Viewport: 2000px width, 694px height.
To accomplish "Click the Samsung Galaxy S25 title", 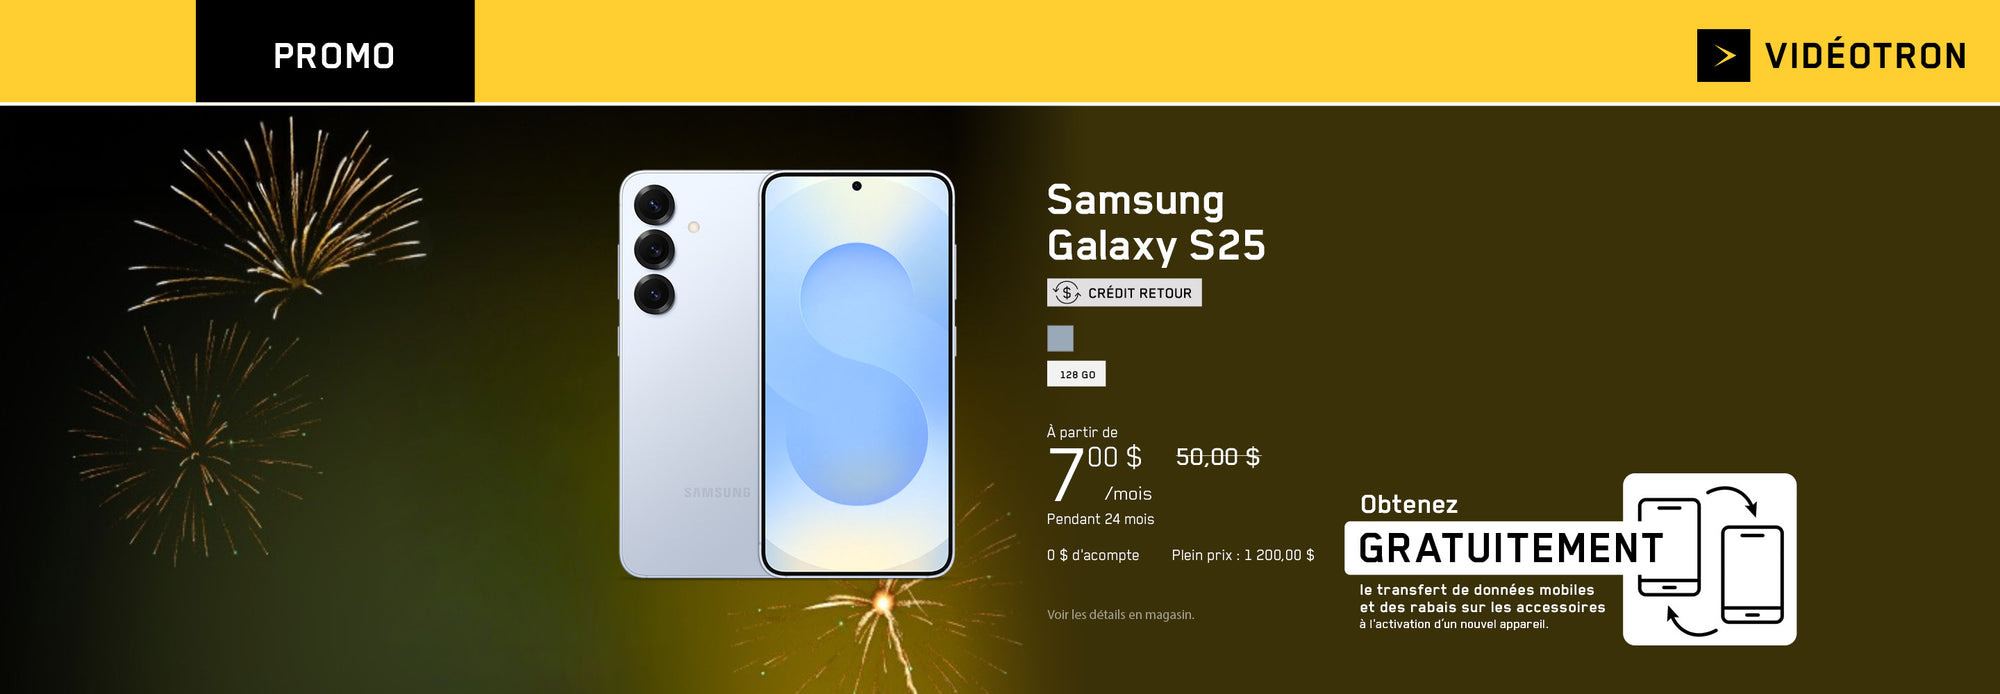I will pos(1156,222).
